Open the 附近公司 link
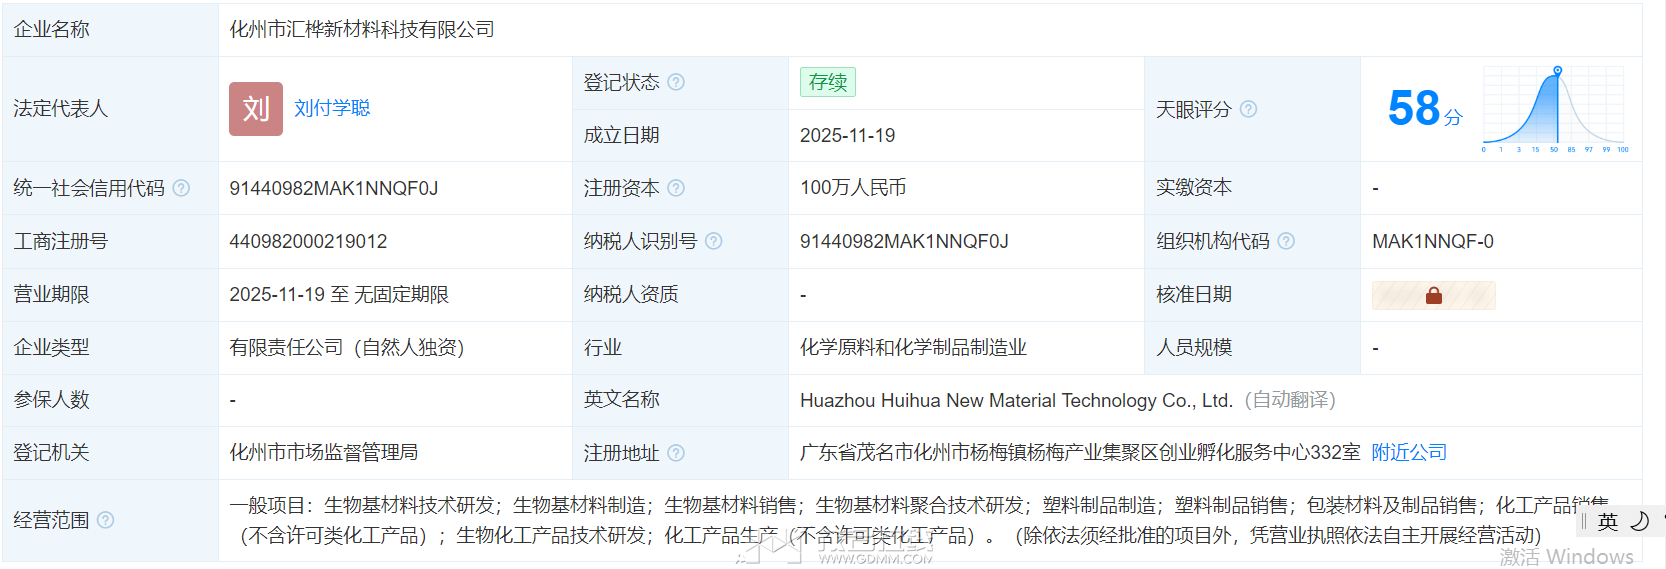The image size is (1666, 569). 1408,452
